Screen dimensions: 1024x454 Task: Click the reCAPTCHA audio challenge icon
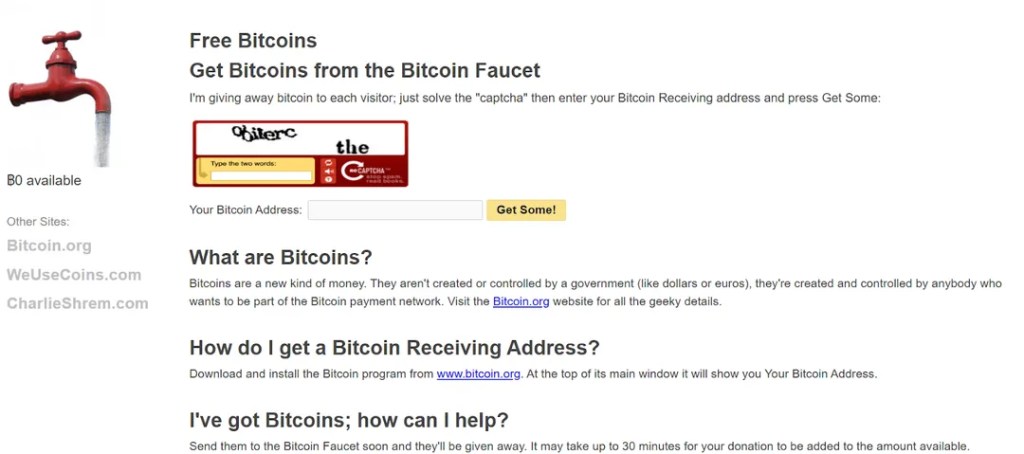pyautogui.click(x=328, y=171)
